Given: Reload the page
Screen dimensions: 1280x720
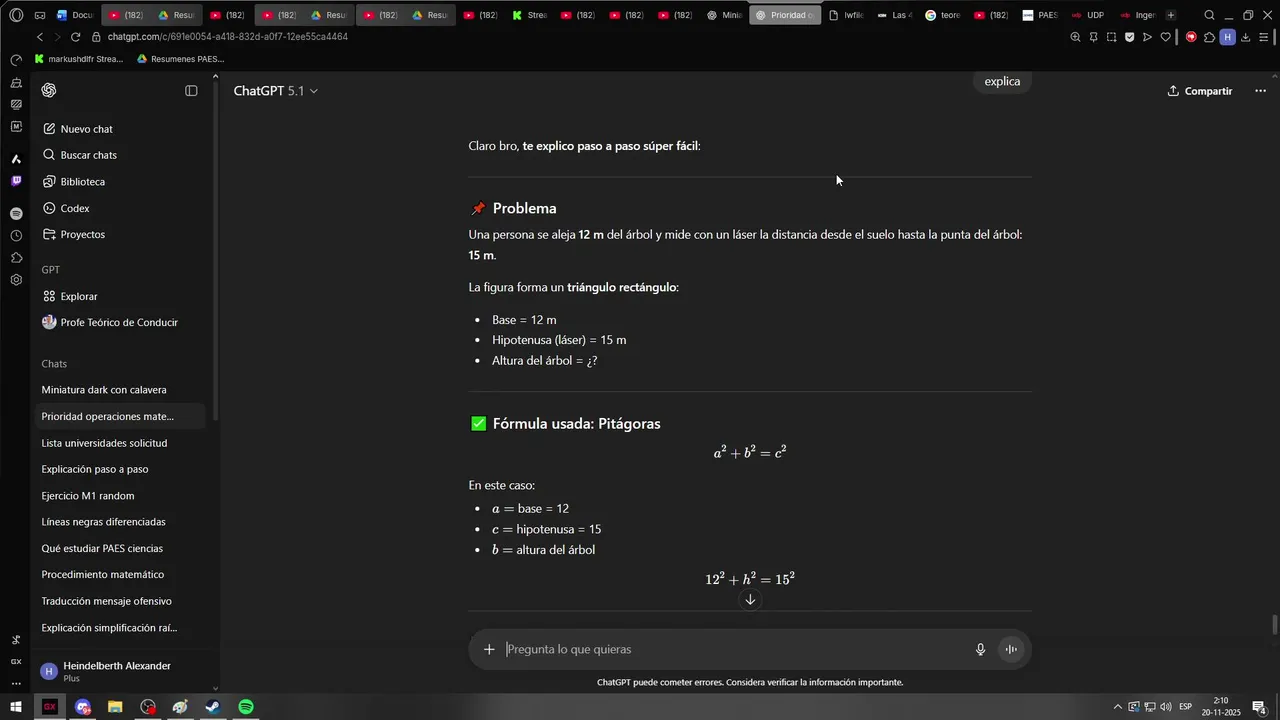Looking at the screenshot, I should tap(75, 37).
